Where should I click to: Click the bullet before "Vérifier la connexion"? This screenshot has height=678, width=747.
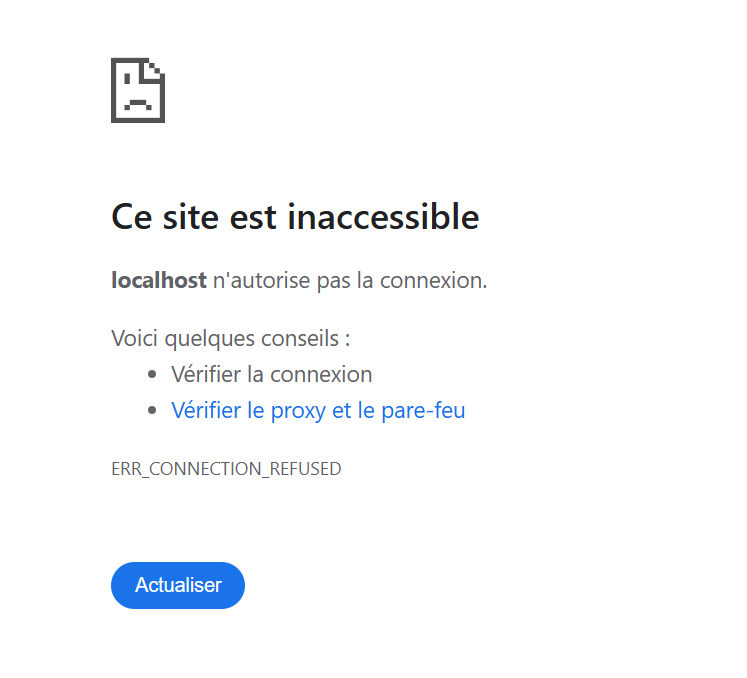coord(152,375)
